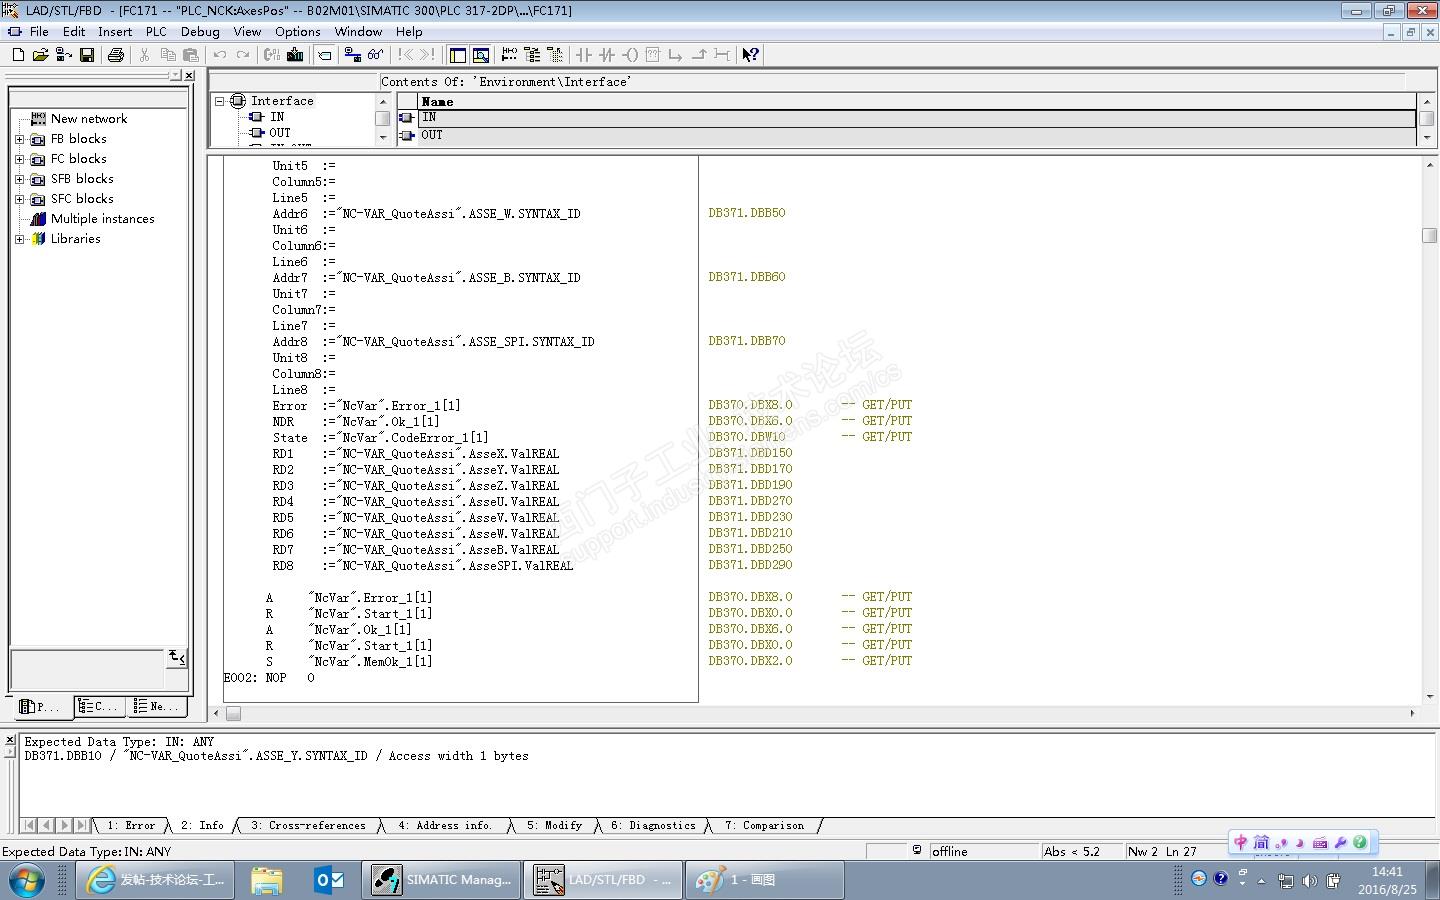Switch to the 4: Address info. tab
This screenshot has width=1440, height=900.
click(x=445, y=826)
